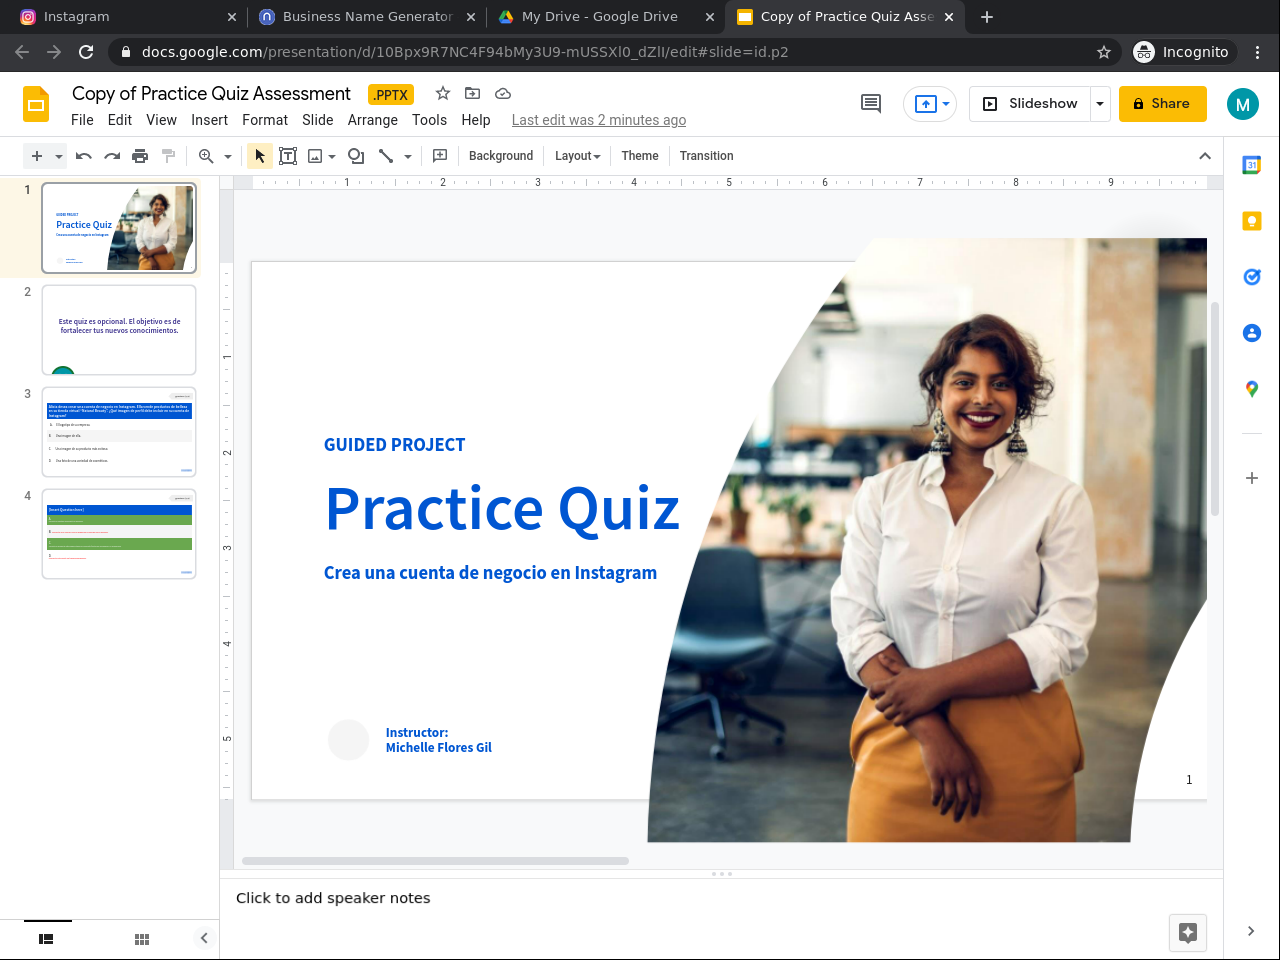Click the Present to a meeting icon

click(x=925, y=104)
